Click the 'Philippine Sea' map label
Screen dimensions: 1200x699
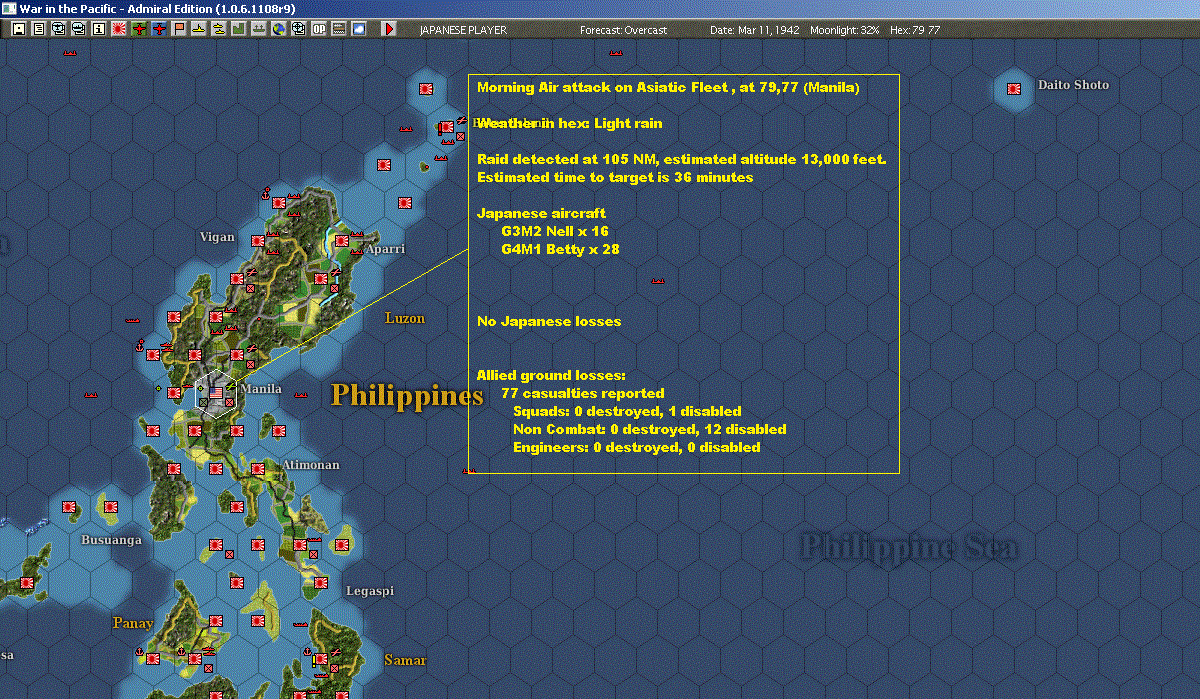click(x=909, y=546)
